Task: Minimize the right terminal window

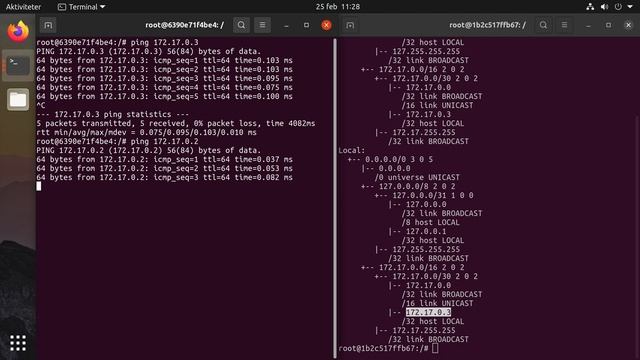Action: [588, 25]
